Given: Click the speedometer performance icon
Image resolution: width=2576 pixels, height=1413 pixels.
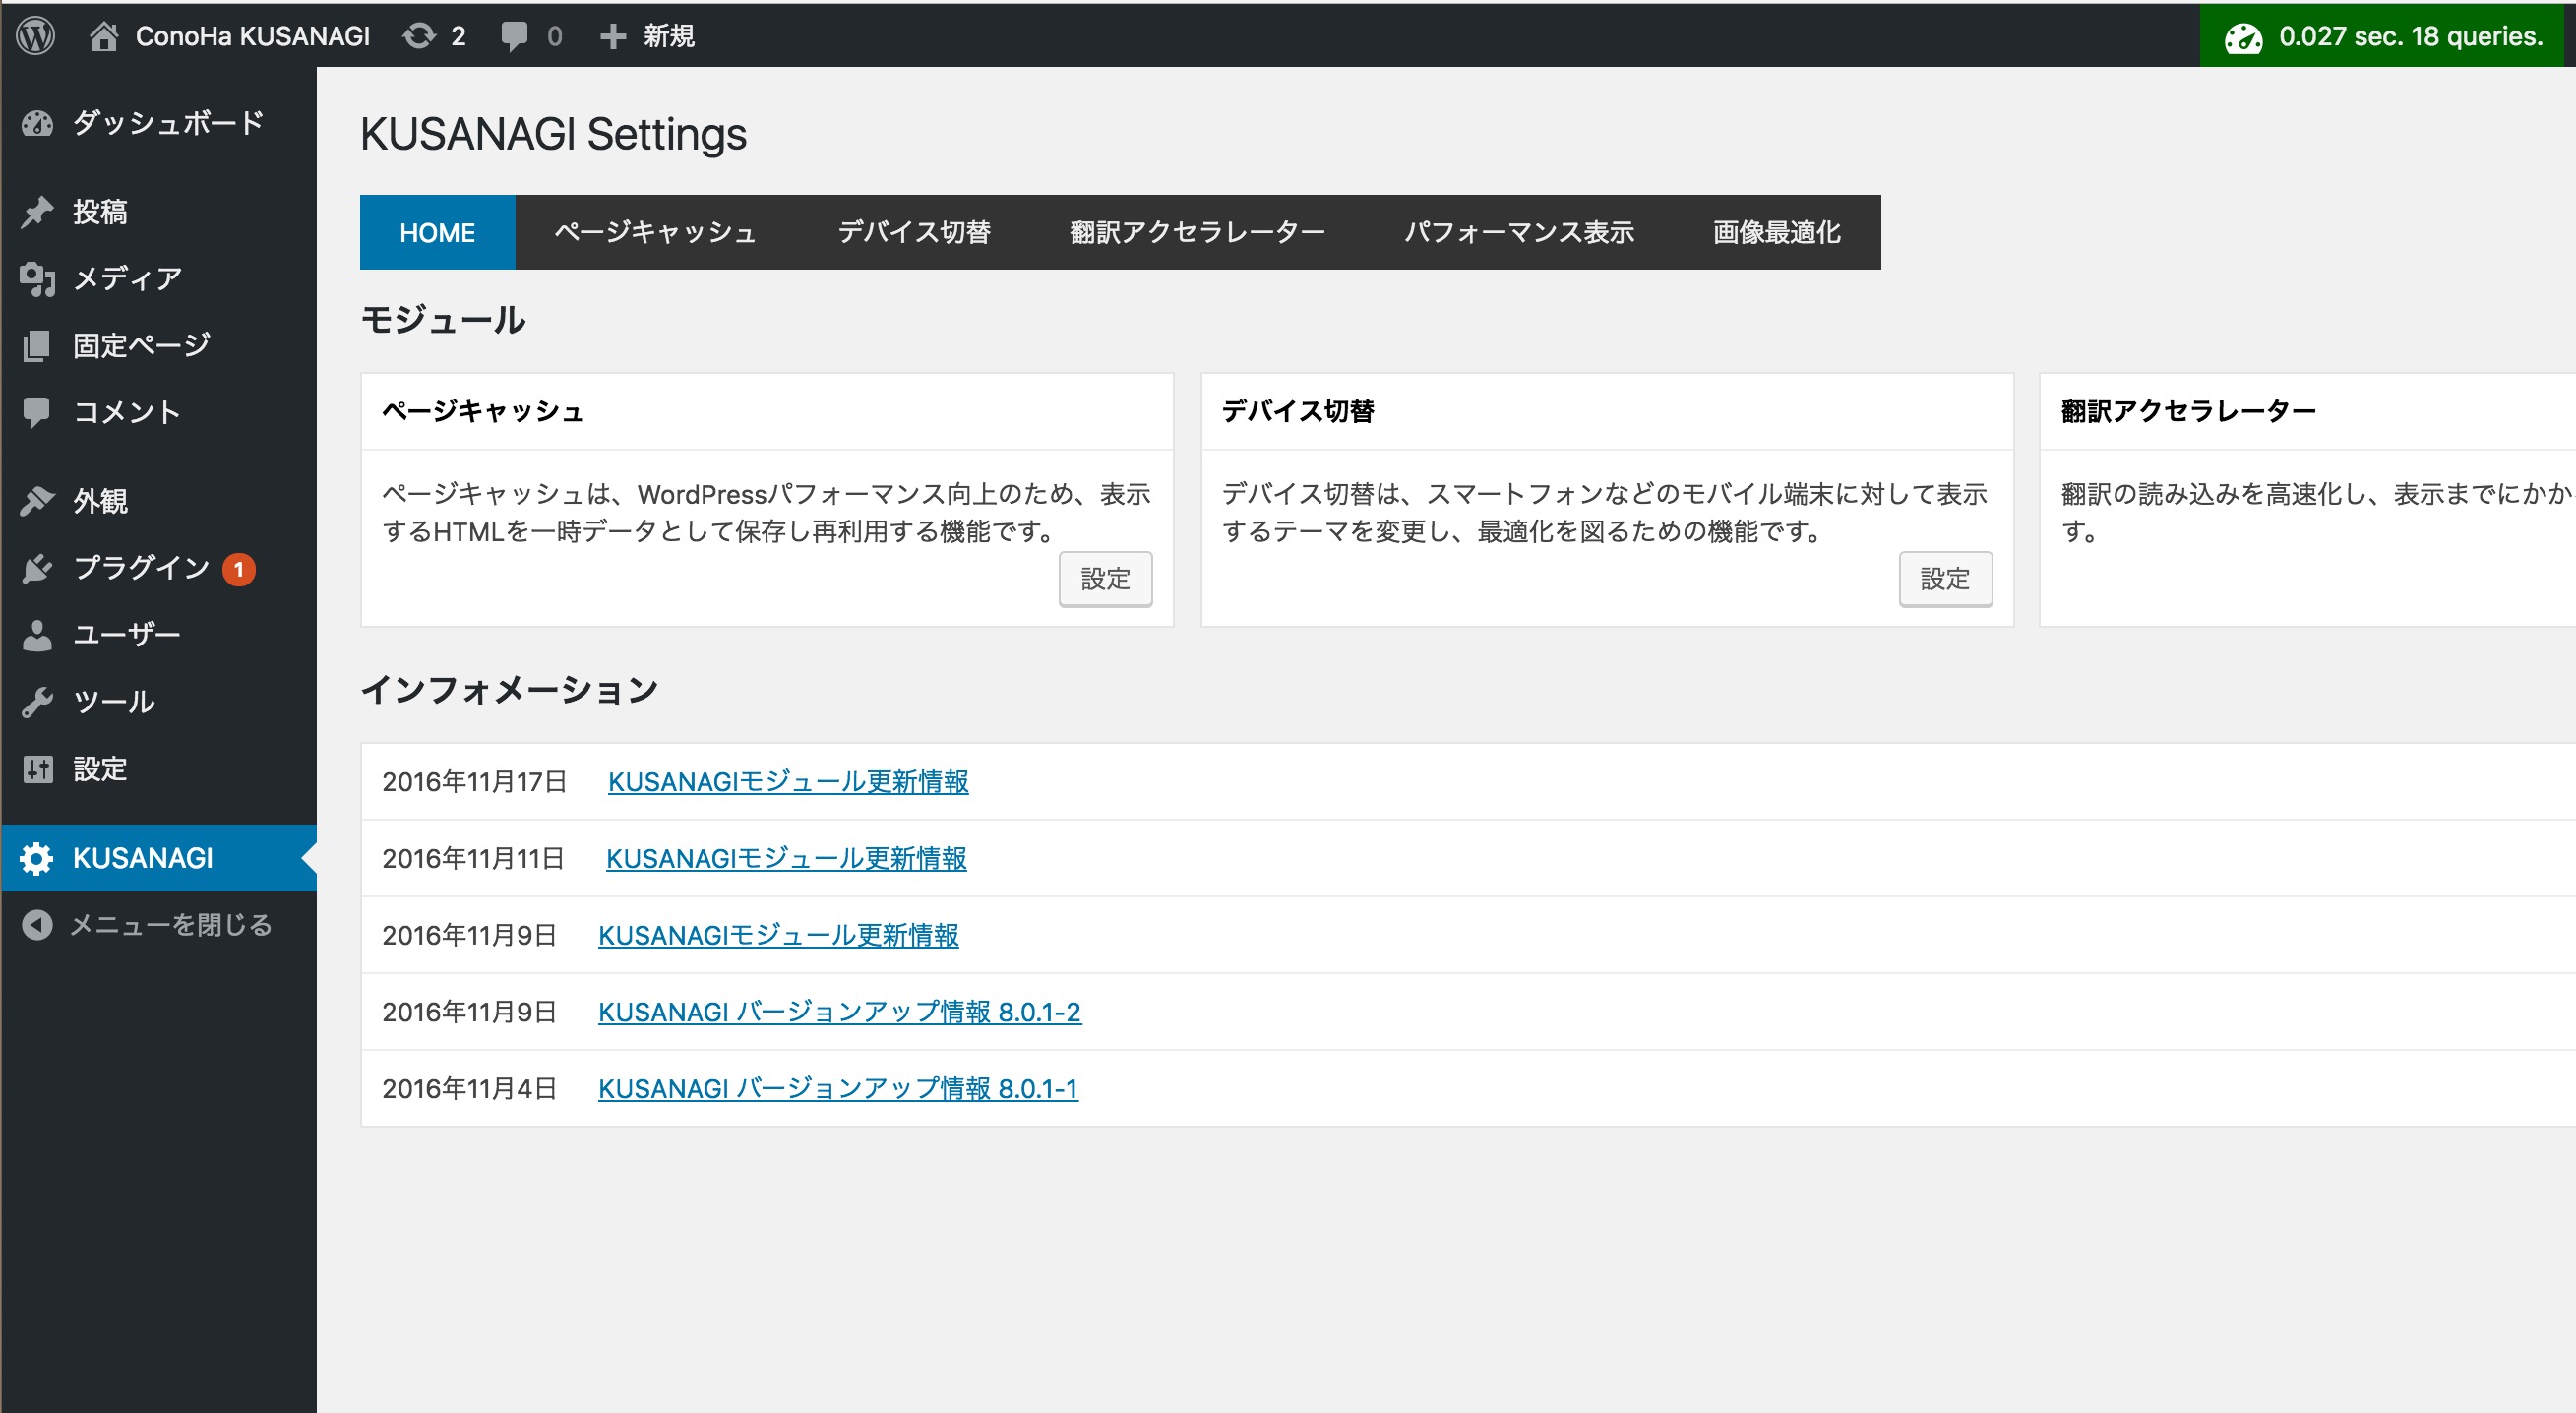Looking at the screenshot, I should pyautogui.click(x=2243, y=38).
